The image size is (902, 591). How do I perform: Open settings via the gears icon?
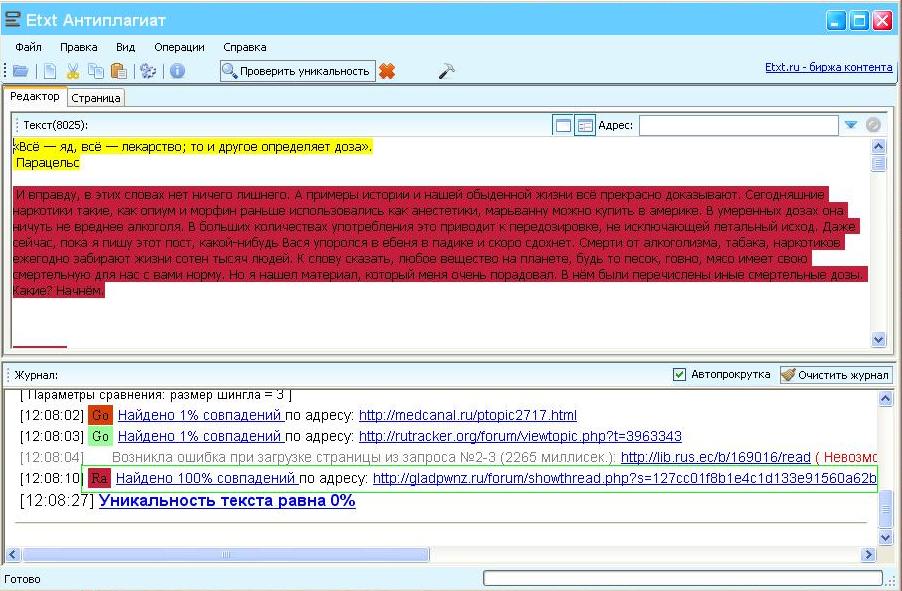click(x=148, y=71)
